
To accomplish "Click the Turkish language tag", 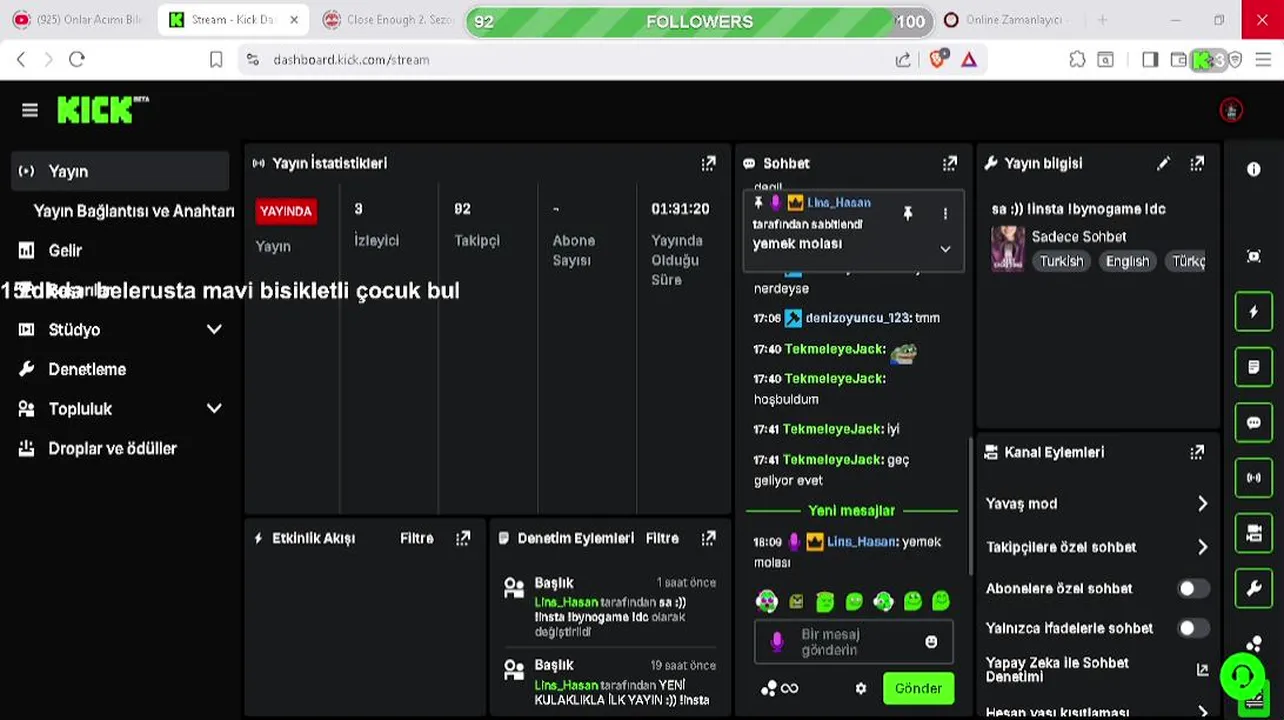I will 1061,261.
